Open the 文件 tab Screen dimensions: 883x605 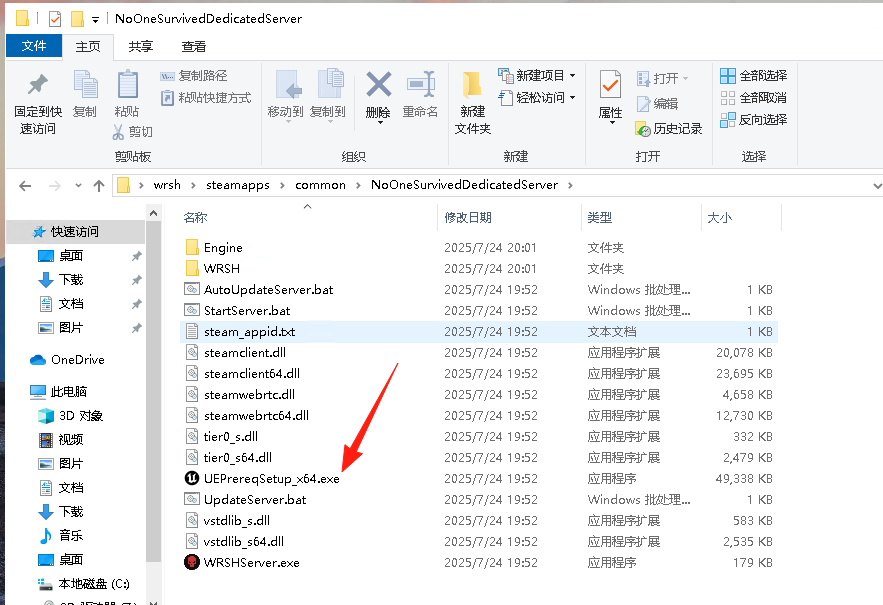34,46
